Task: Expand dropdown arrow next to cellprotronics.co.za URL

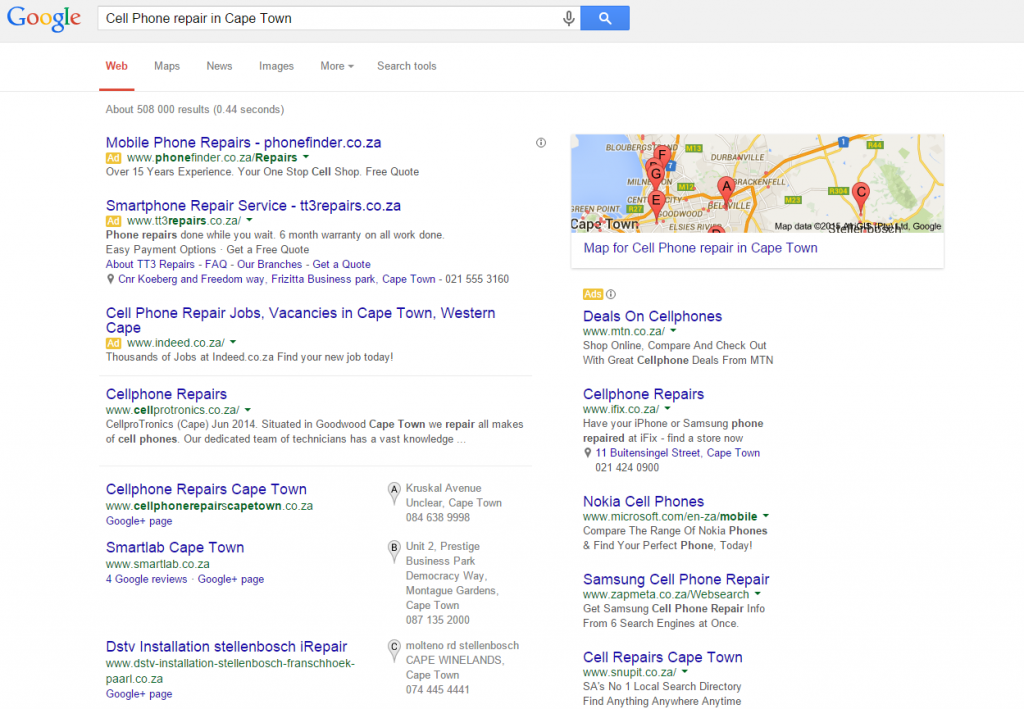Action: coord(248,410)
